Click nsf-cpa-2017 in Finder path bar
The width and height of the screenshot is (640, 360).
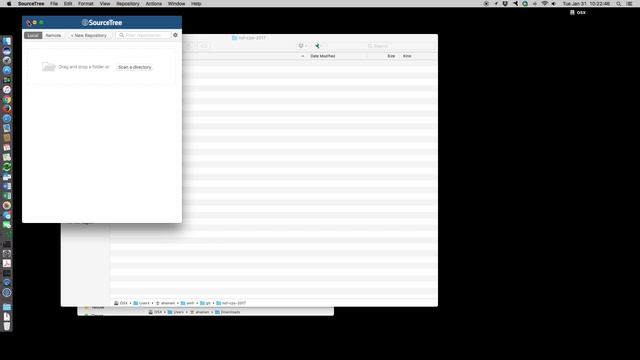[x=231, y=303]
